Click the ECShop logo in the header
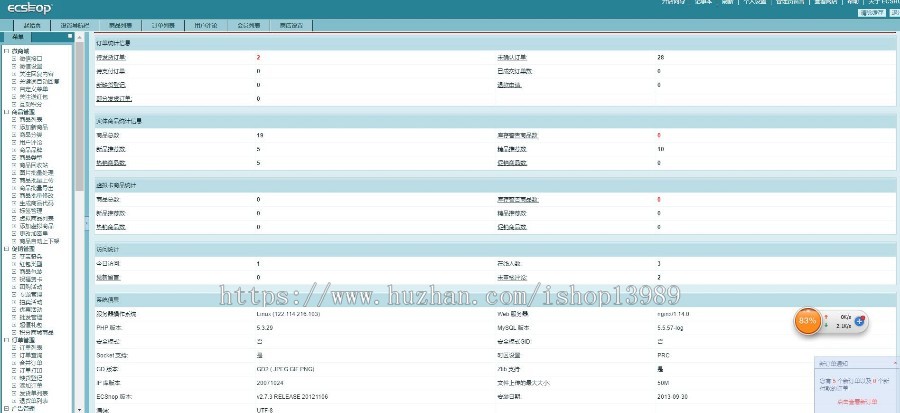The image size is (900, 413). pos(29,8)
